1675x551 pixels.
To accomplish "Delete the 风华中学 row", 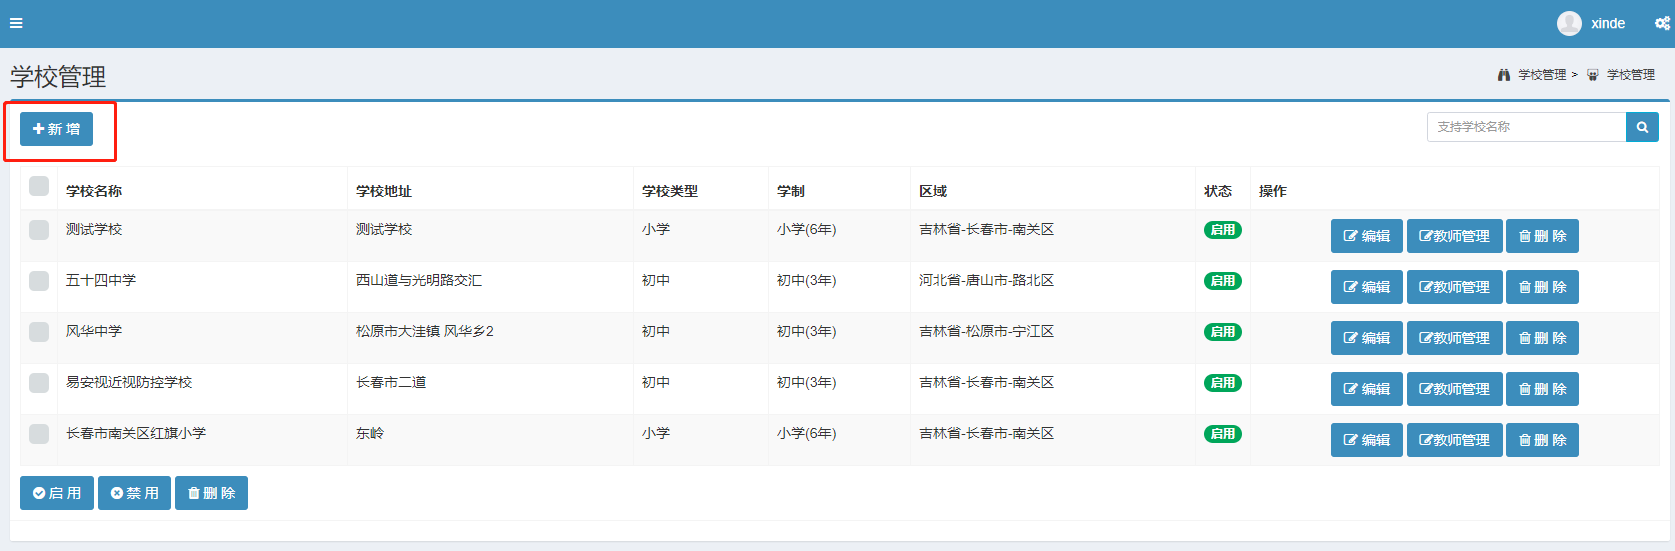I will (x=1542, y=338).
